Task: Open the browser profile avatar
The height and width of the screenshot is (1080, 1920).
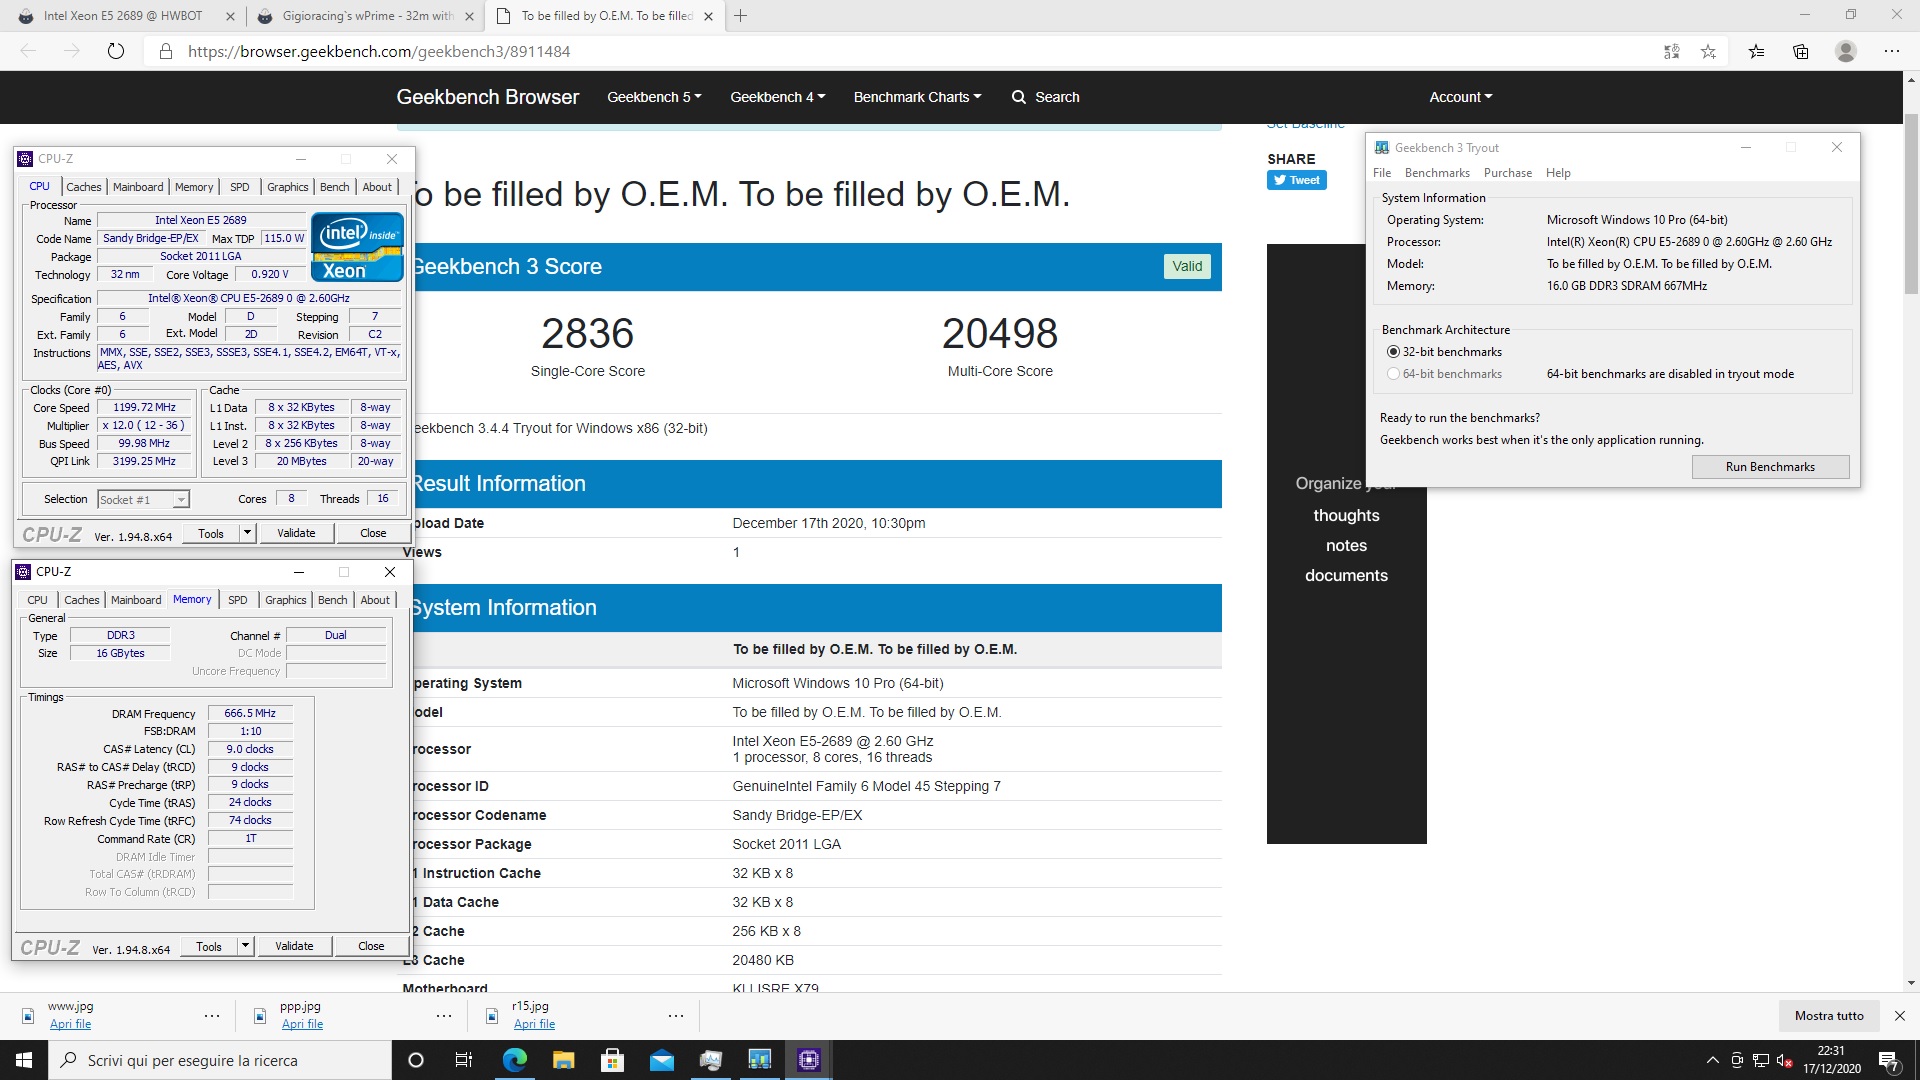Action: (1846, 51)
